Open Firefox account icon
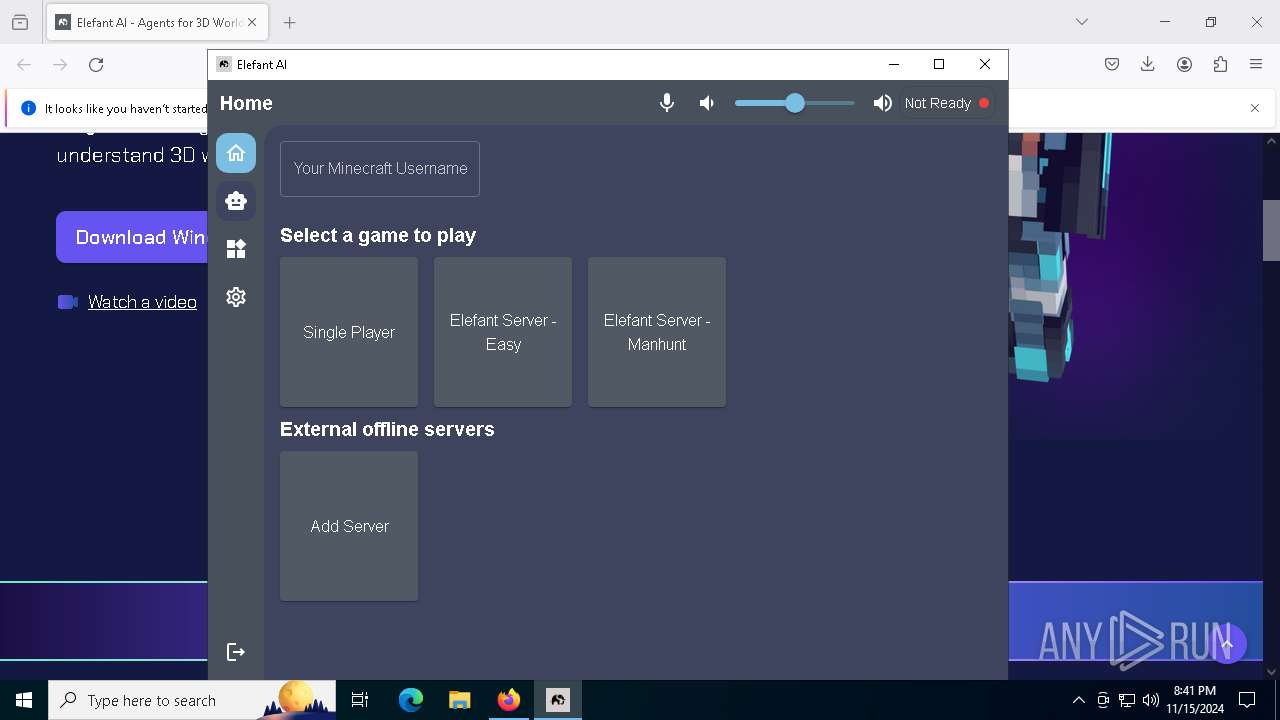1280x720 pixels. click(1184, 65)
